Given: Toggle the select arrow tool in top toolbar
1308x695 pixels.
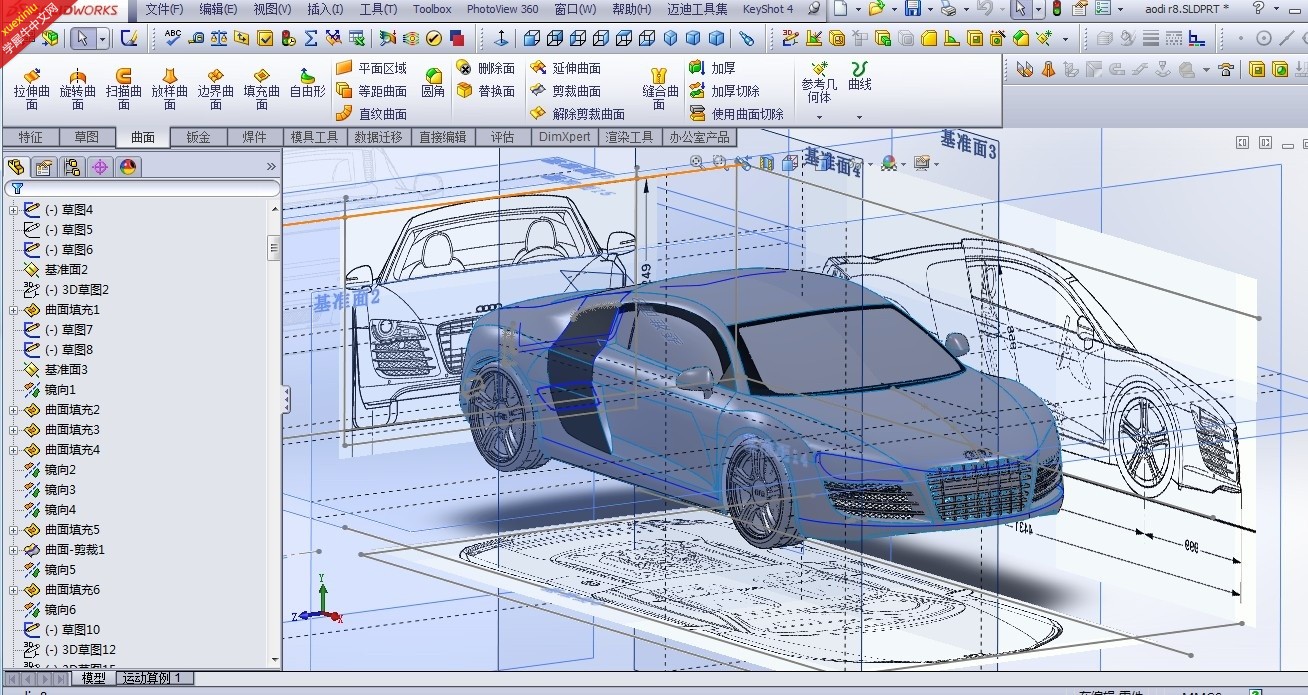Looking at the screenshot, I should coord(1018,9).
